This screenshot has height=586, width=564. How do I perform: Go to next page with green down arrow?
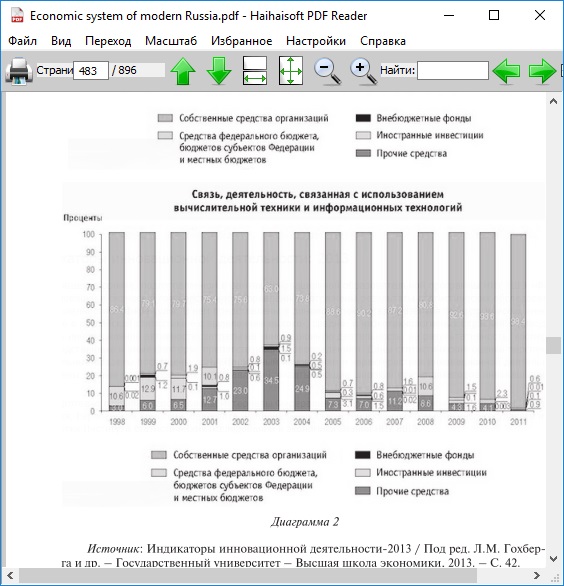tap(219, 71)
